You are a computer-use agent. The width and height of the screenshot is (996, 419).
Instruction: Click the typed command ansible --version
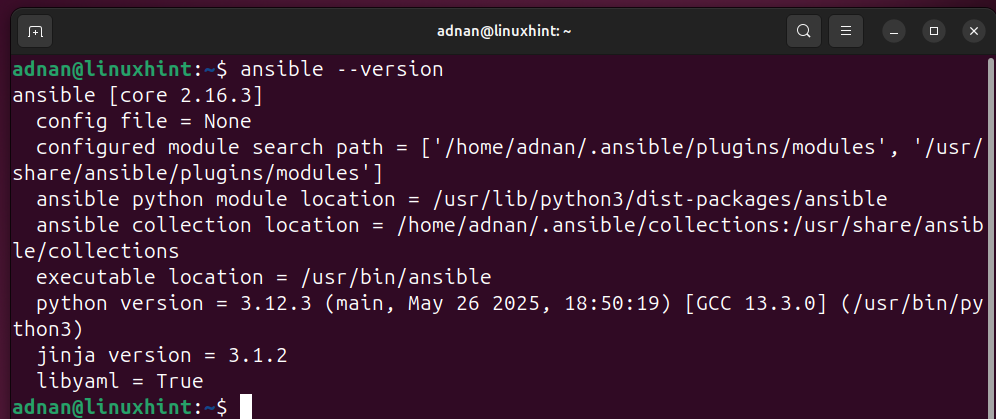click(x=341, y=69)
